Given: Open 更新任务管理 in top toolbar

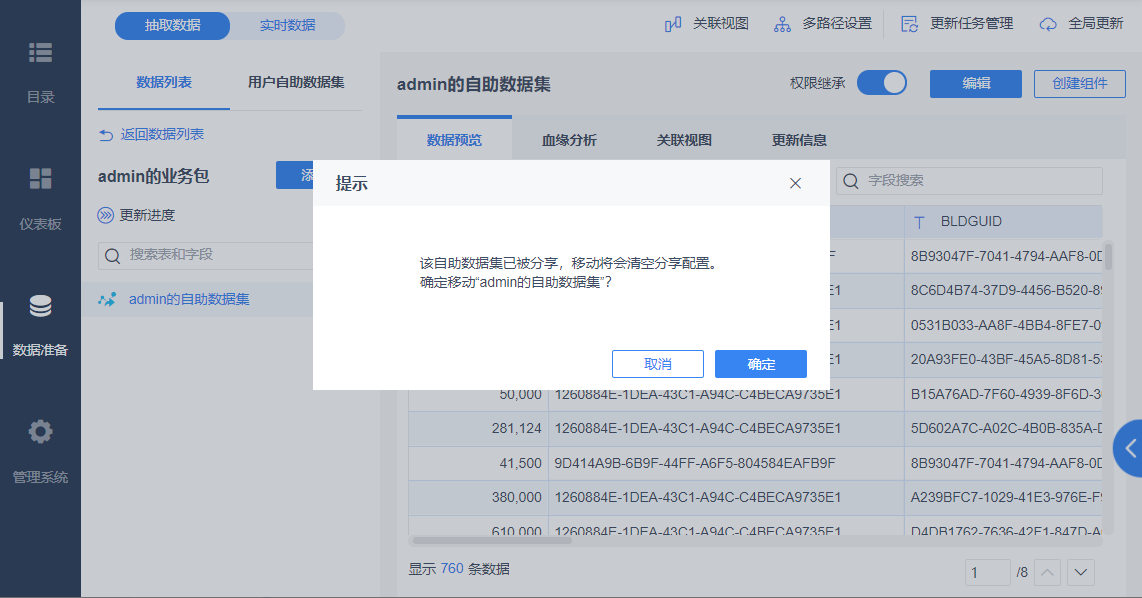Looking at the screenshot, I should (x=957, y=24).
